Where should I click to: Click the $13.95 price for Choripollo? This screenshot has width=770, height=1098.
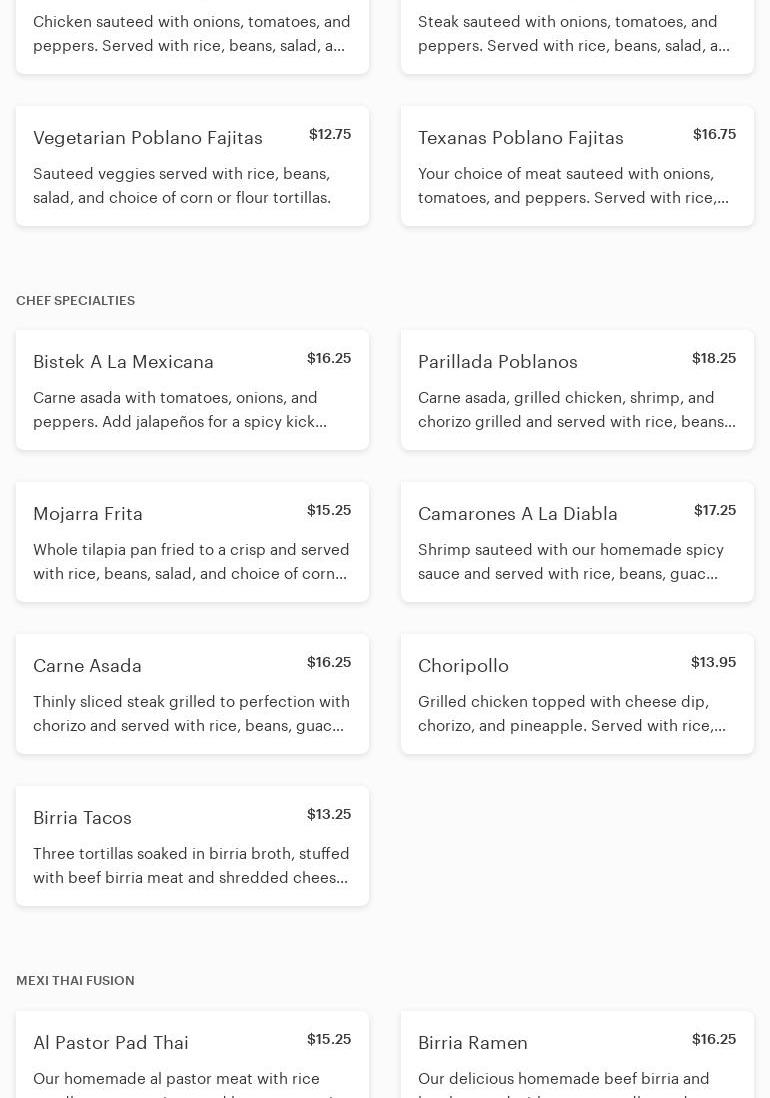[713, 662]
